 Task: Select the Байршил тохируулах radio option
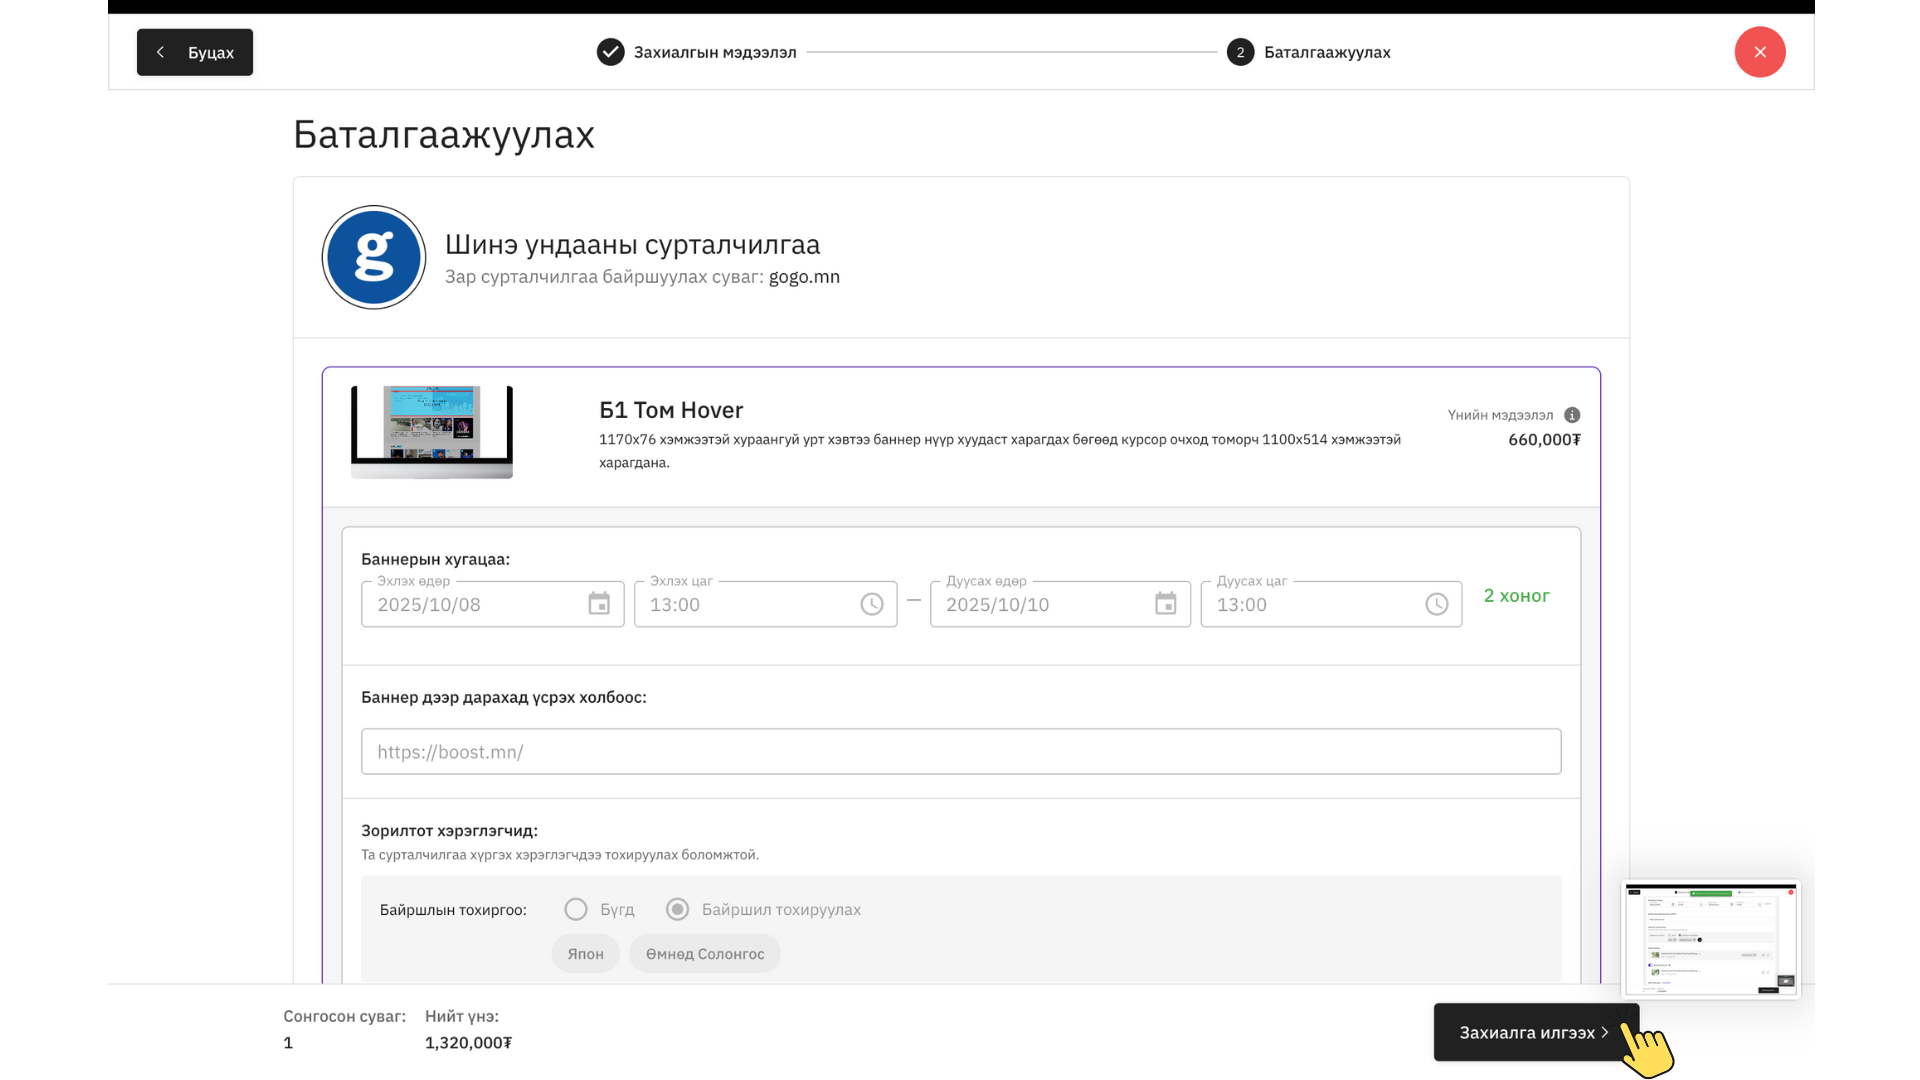point(678,909)
